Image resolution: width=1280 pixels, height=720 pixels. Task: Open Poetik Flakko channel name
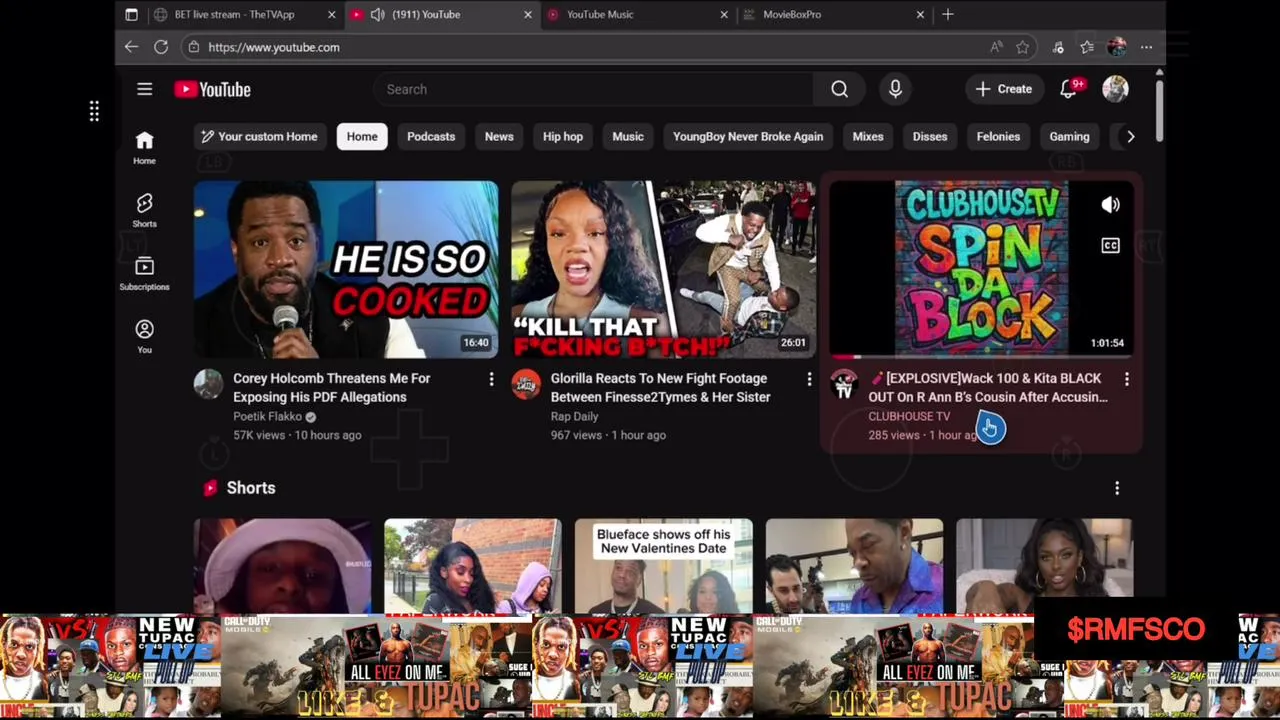(x=267, y=416)
